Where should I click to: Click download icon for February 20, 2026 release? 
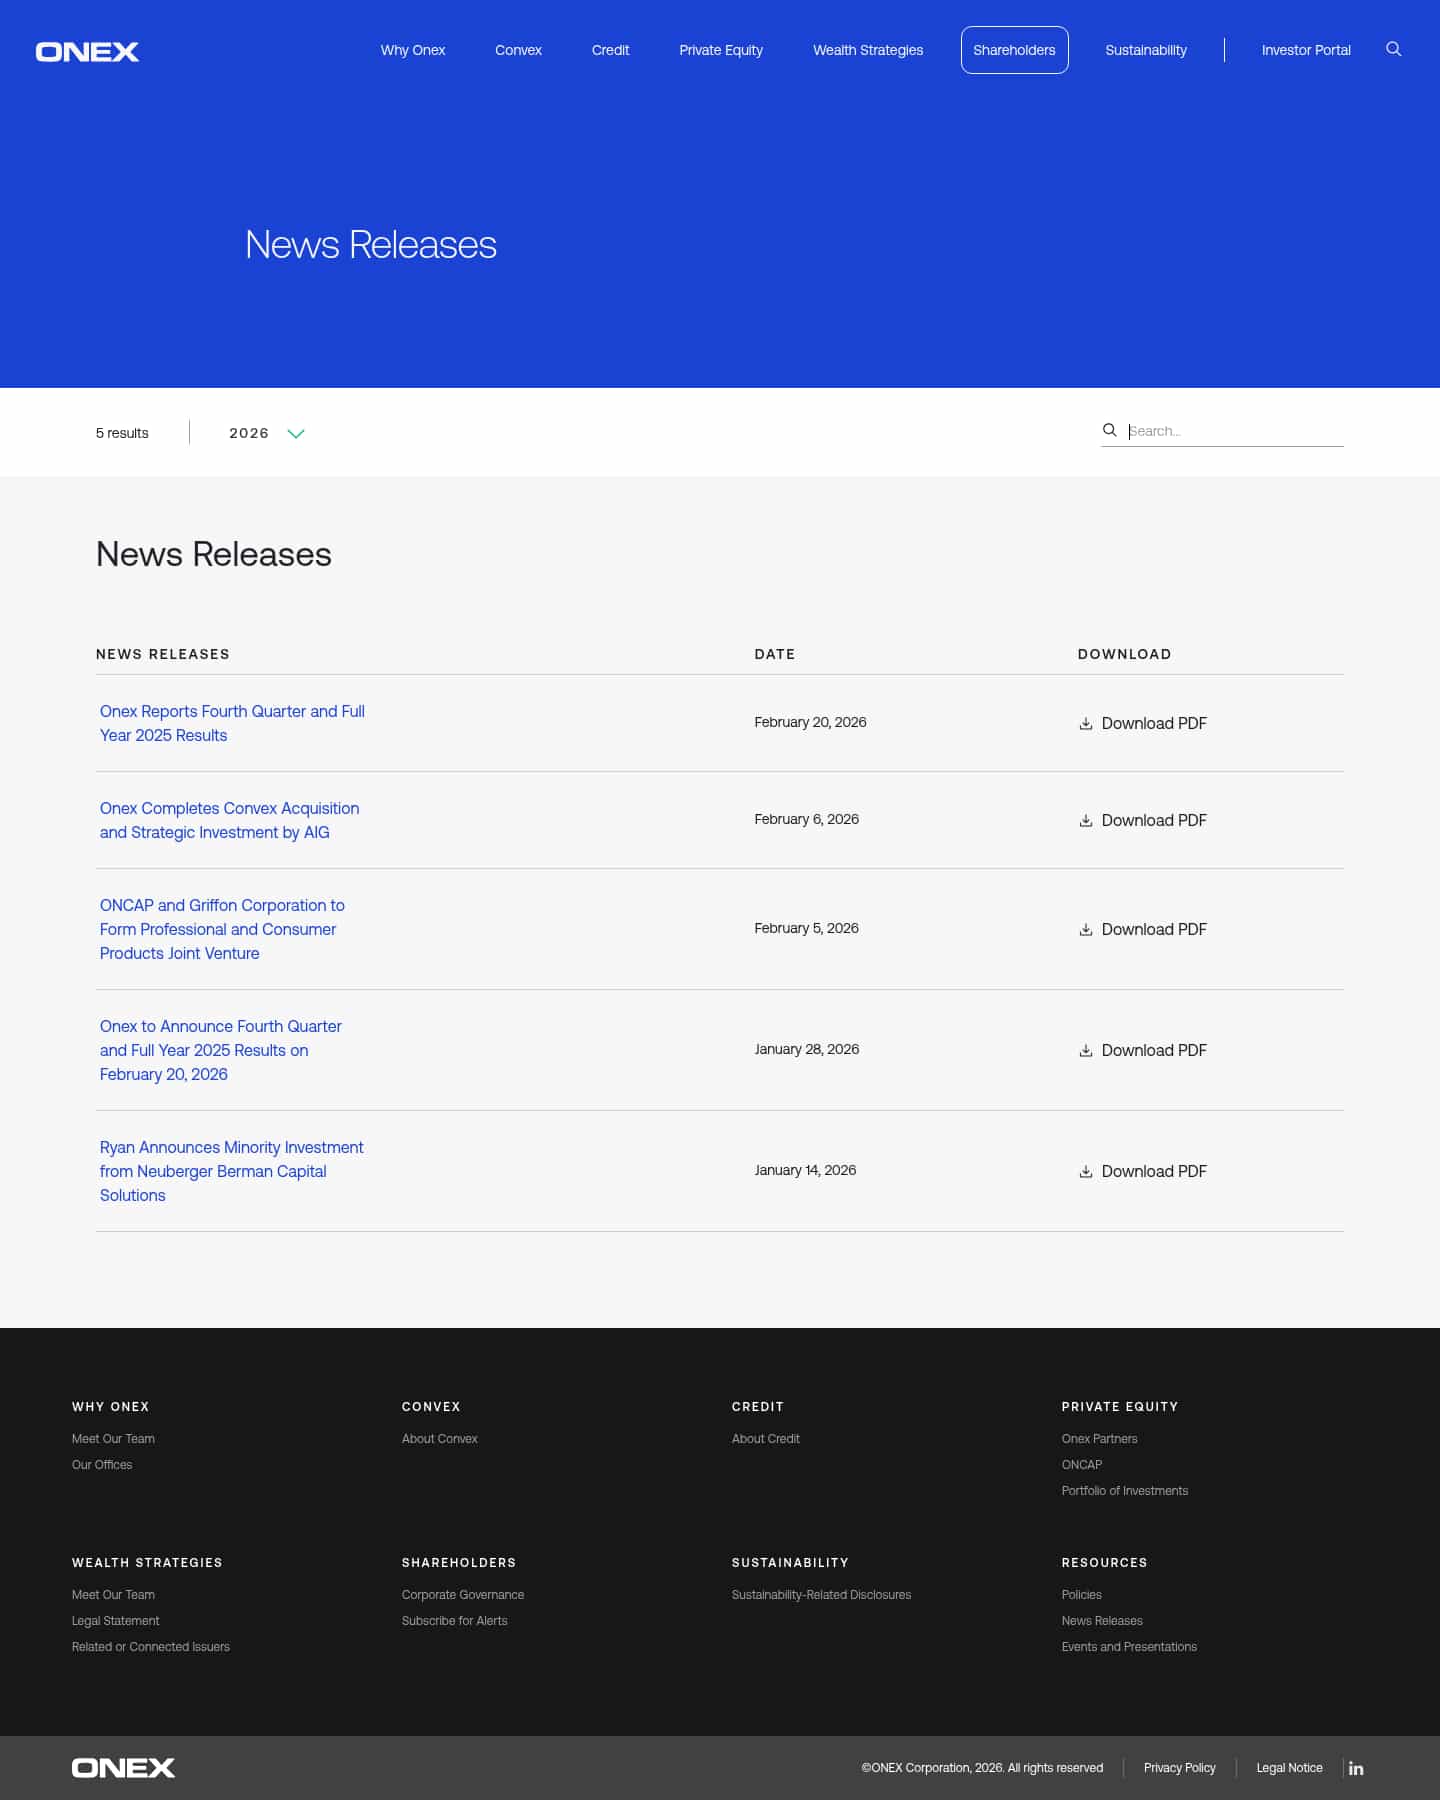pyautogui.click(x=1085, y=723)
